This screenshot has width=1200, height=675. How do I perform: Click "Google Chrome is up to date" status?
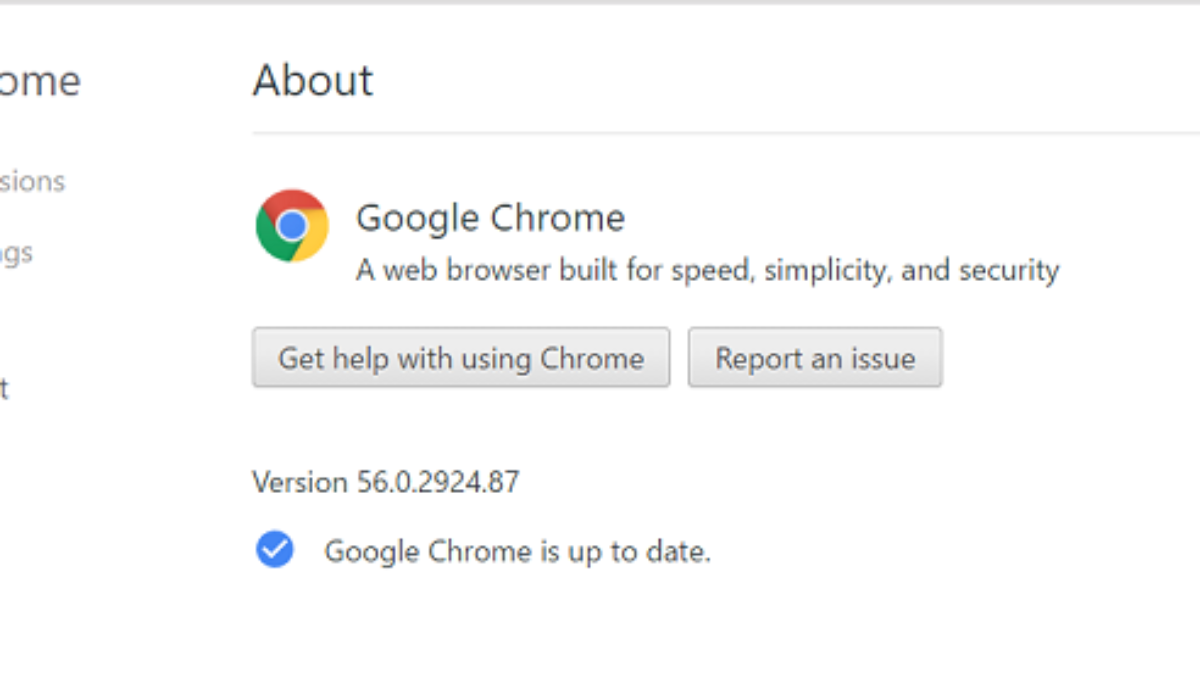click(x=517, y=551)
